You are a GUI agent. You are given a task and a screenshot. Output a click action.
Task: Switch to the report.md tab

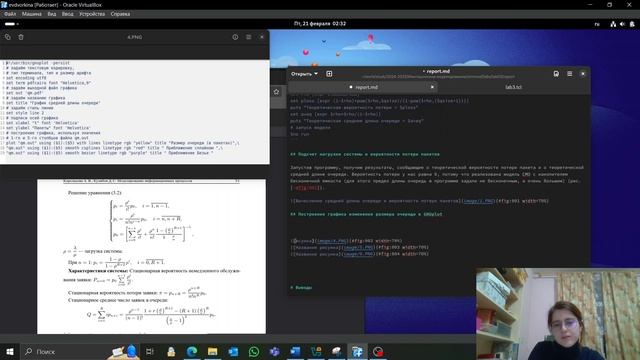click(363, 87)
